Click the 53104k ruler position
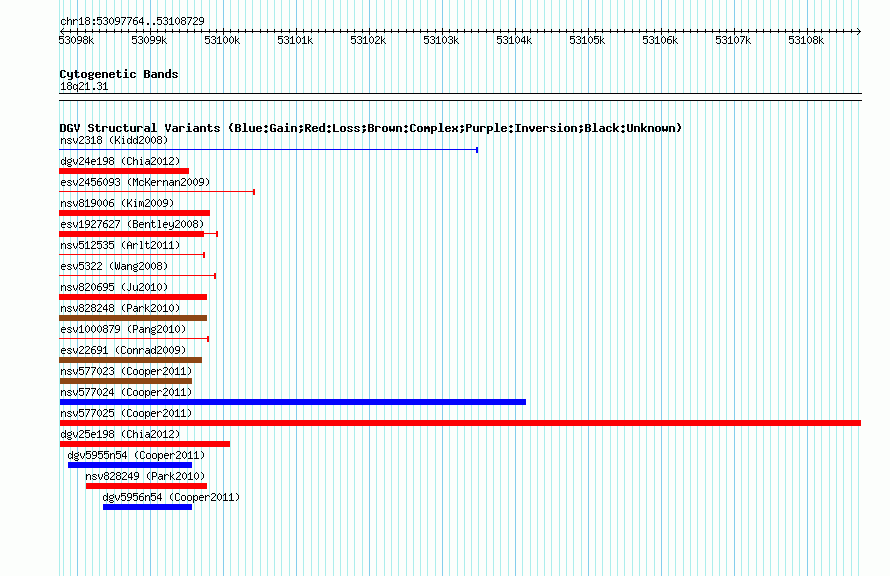The image size is (890, 576). (x=514, y=40)
